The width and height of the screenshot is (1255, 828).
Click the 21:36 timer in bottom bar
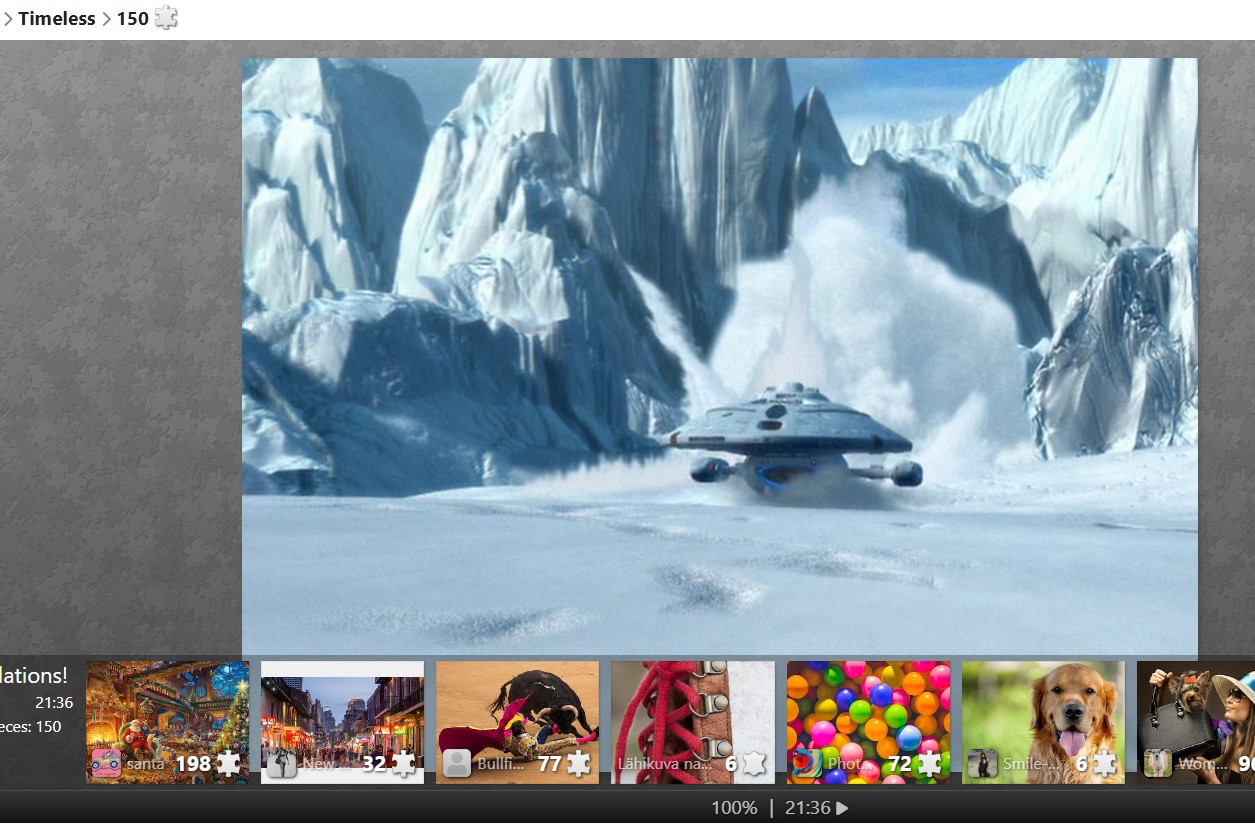808,808
